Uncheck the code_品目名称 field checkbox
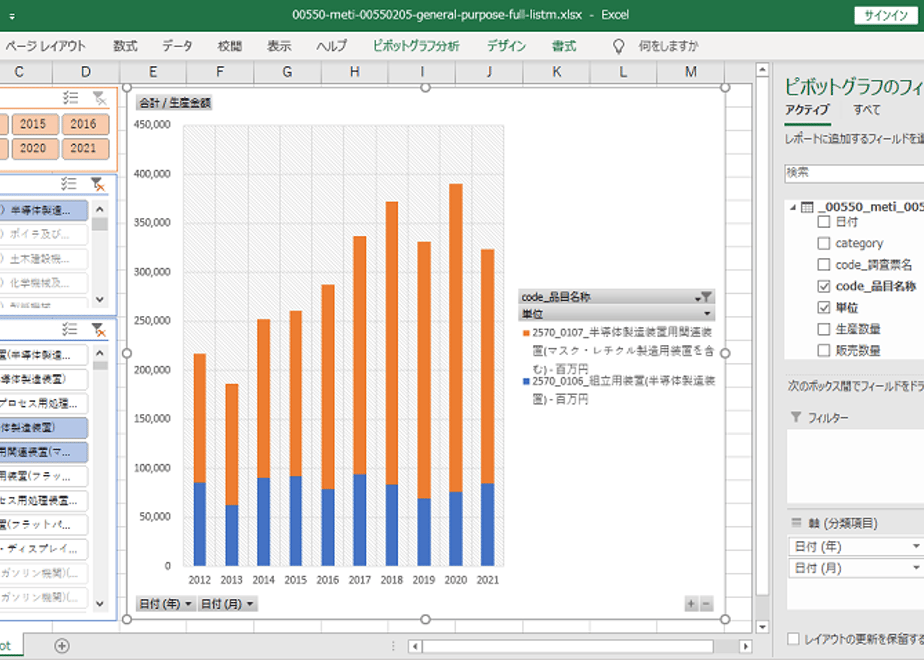This screenshot has width=924, height=660. [824, 286]
